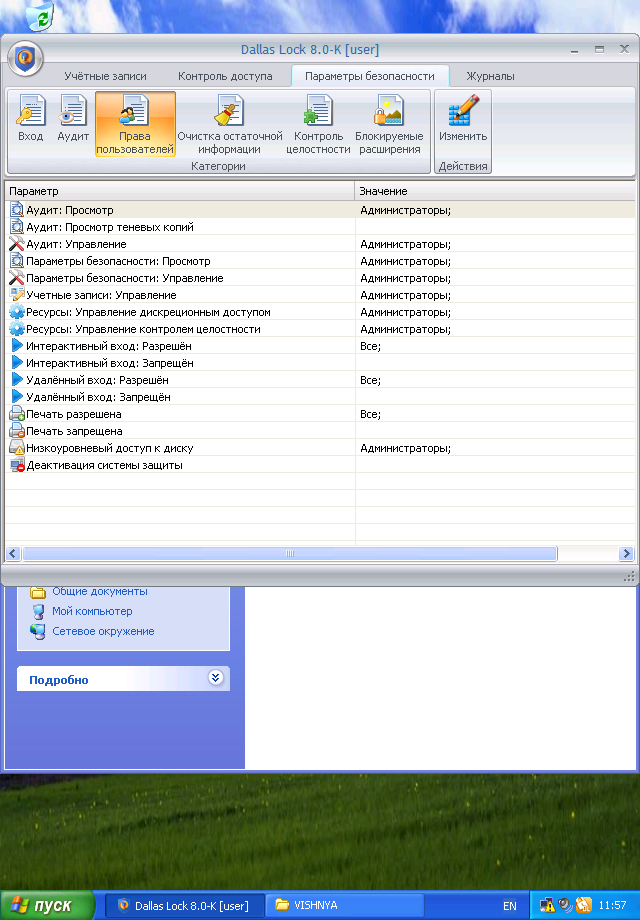The height and width of the screenshot is (920, 640).
Task: Select Учетные записи: Управление text
Action: point(101,295)
